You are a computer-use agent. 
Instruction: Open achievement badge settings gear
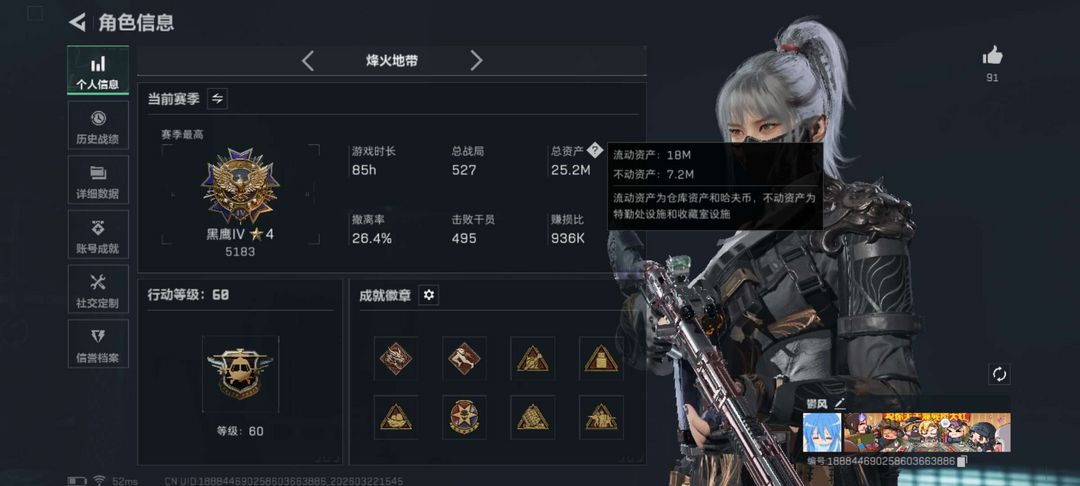(428, 295)
